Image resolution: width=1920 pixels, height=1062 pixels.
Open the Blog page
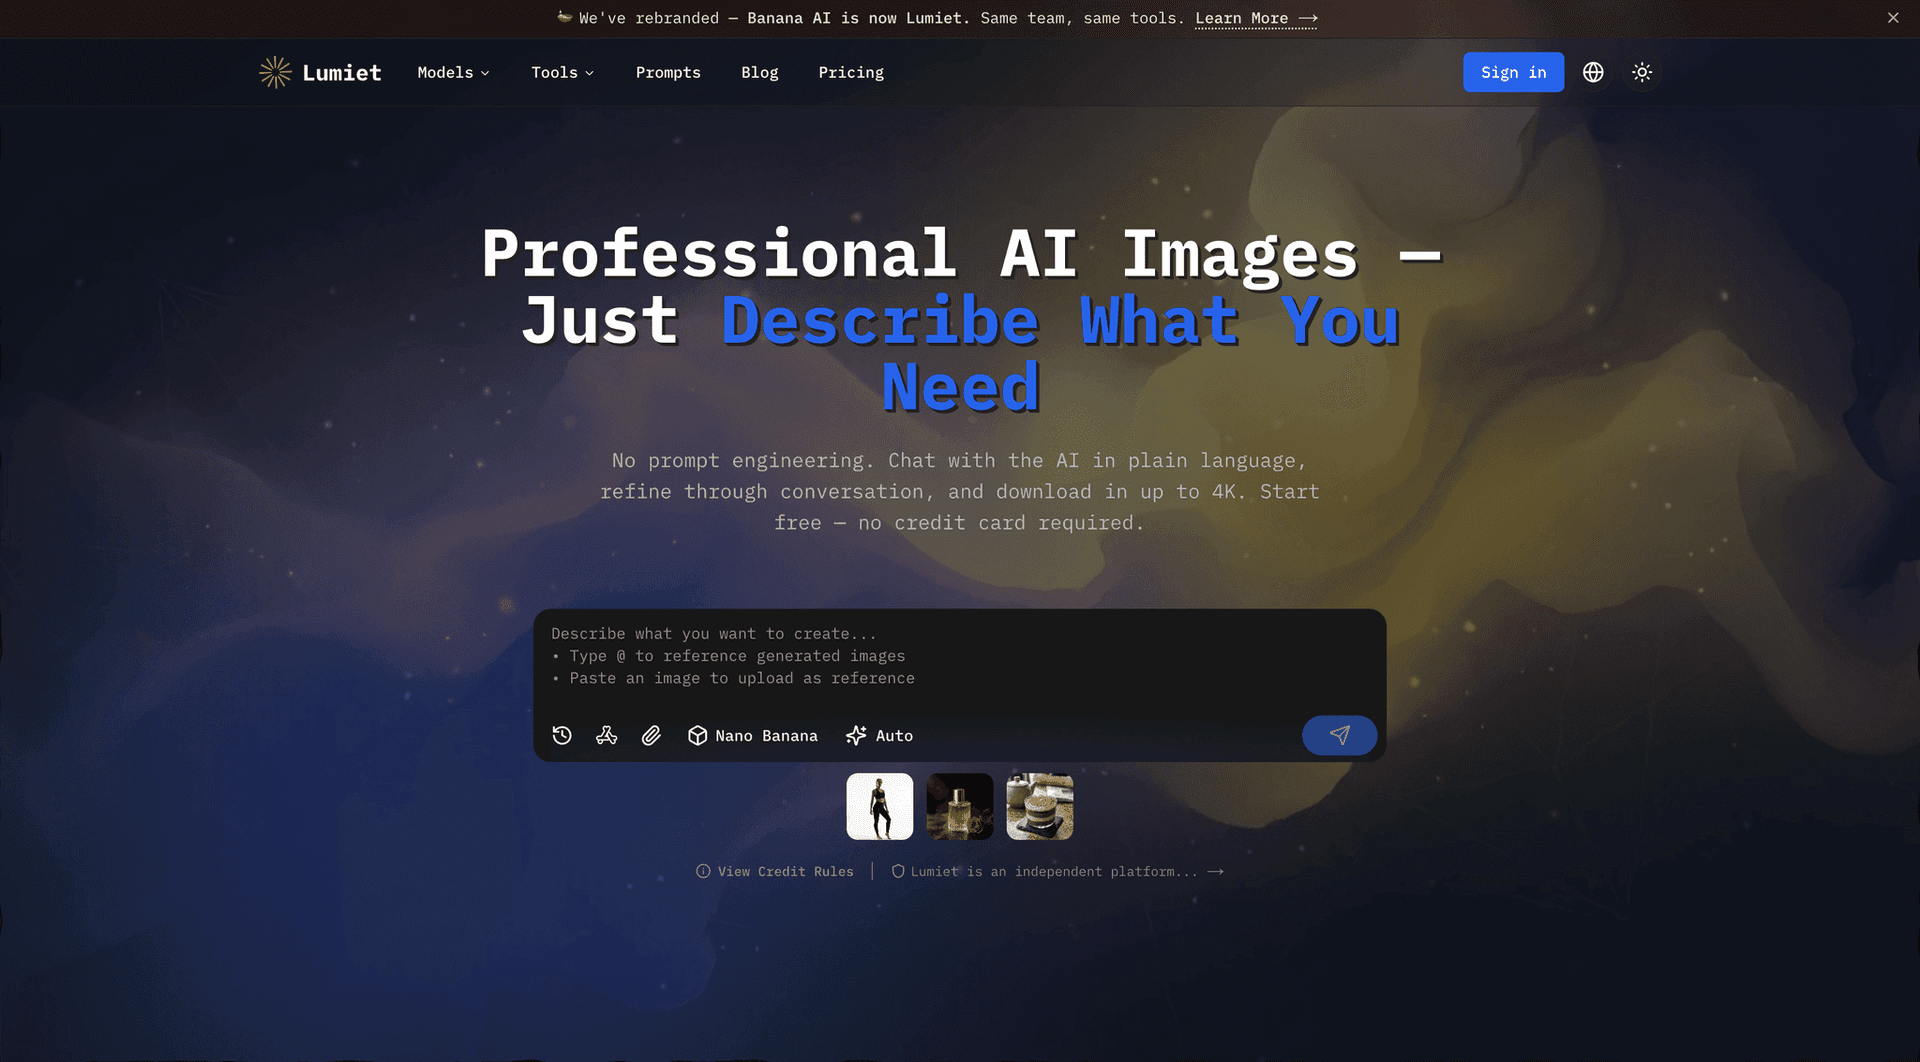click(x=759, y=72)
